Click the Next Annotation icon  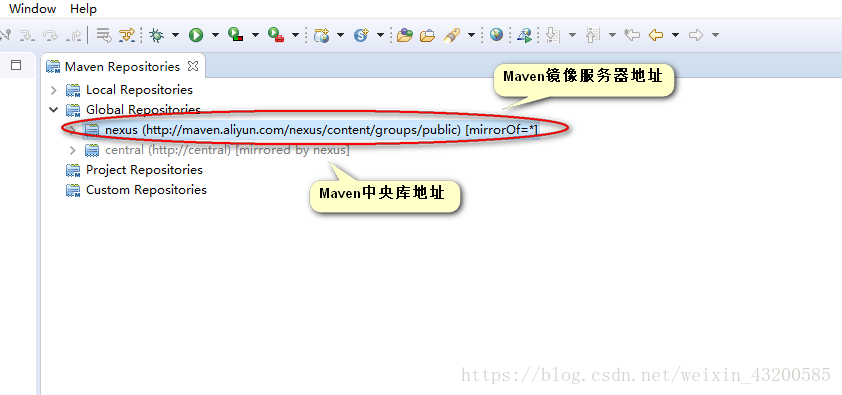click(x=553, y=35)
